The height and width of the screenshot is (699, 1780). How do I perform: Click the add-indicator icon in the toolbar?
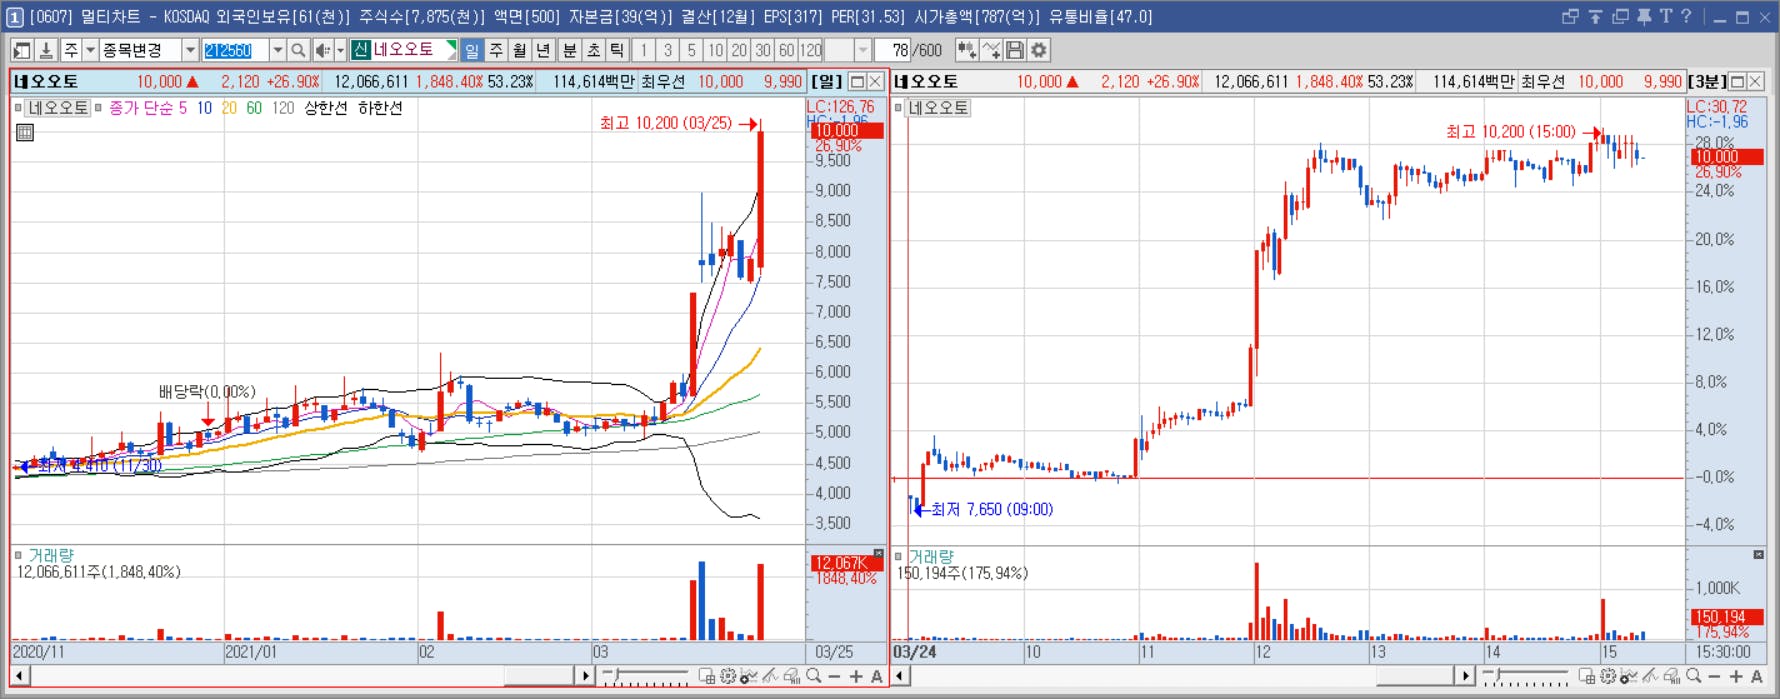(x=966, y=50)
